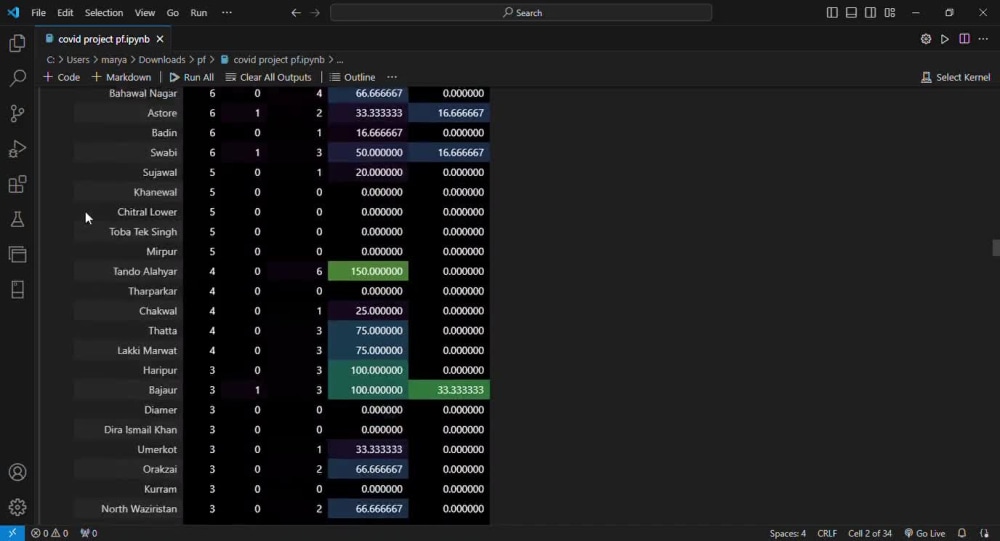This screenshot has width=1000, height=541.
Task: Click Select Kernel
Action: point(955,77)
